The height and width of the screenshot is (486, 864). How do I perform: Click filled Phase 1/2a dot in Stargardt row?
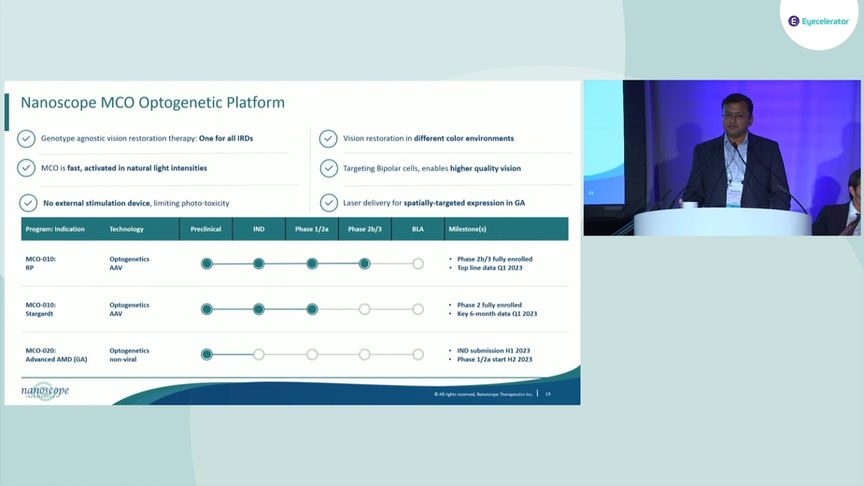tap(312, 309)
